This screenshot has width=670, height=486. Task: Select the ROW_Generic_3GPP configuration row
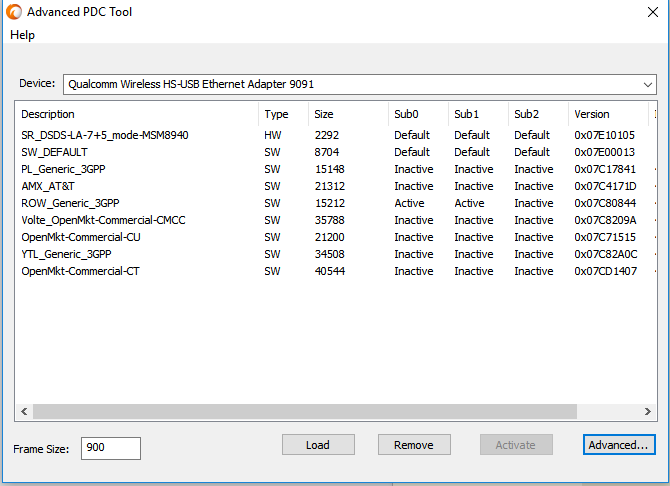coord(336,203)
